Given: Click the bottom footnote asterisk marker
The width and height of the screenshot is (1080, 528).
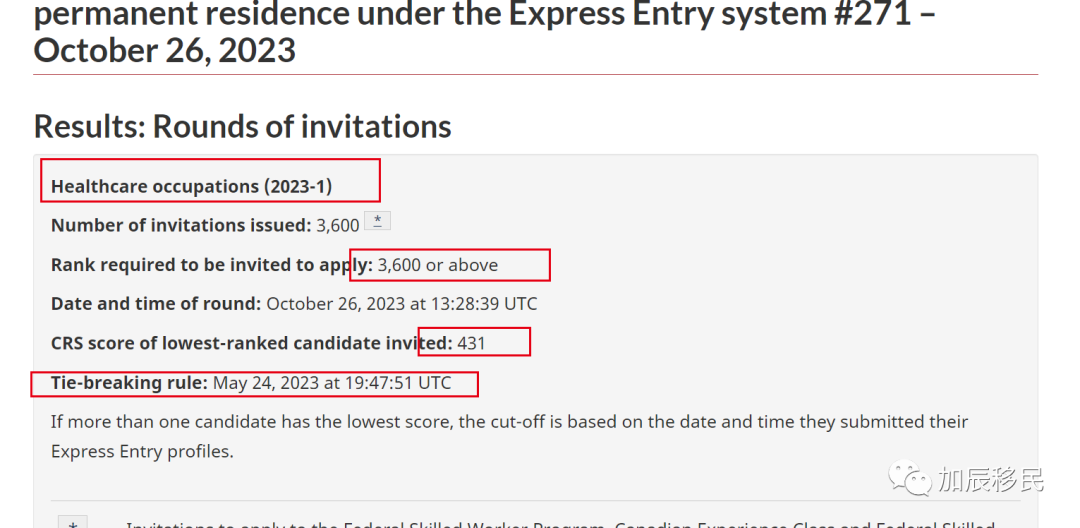Looking at the screenshot, I should click(72, 522).
